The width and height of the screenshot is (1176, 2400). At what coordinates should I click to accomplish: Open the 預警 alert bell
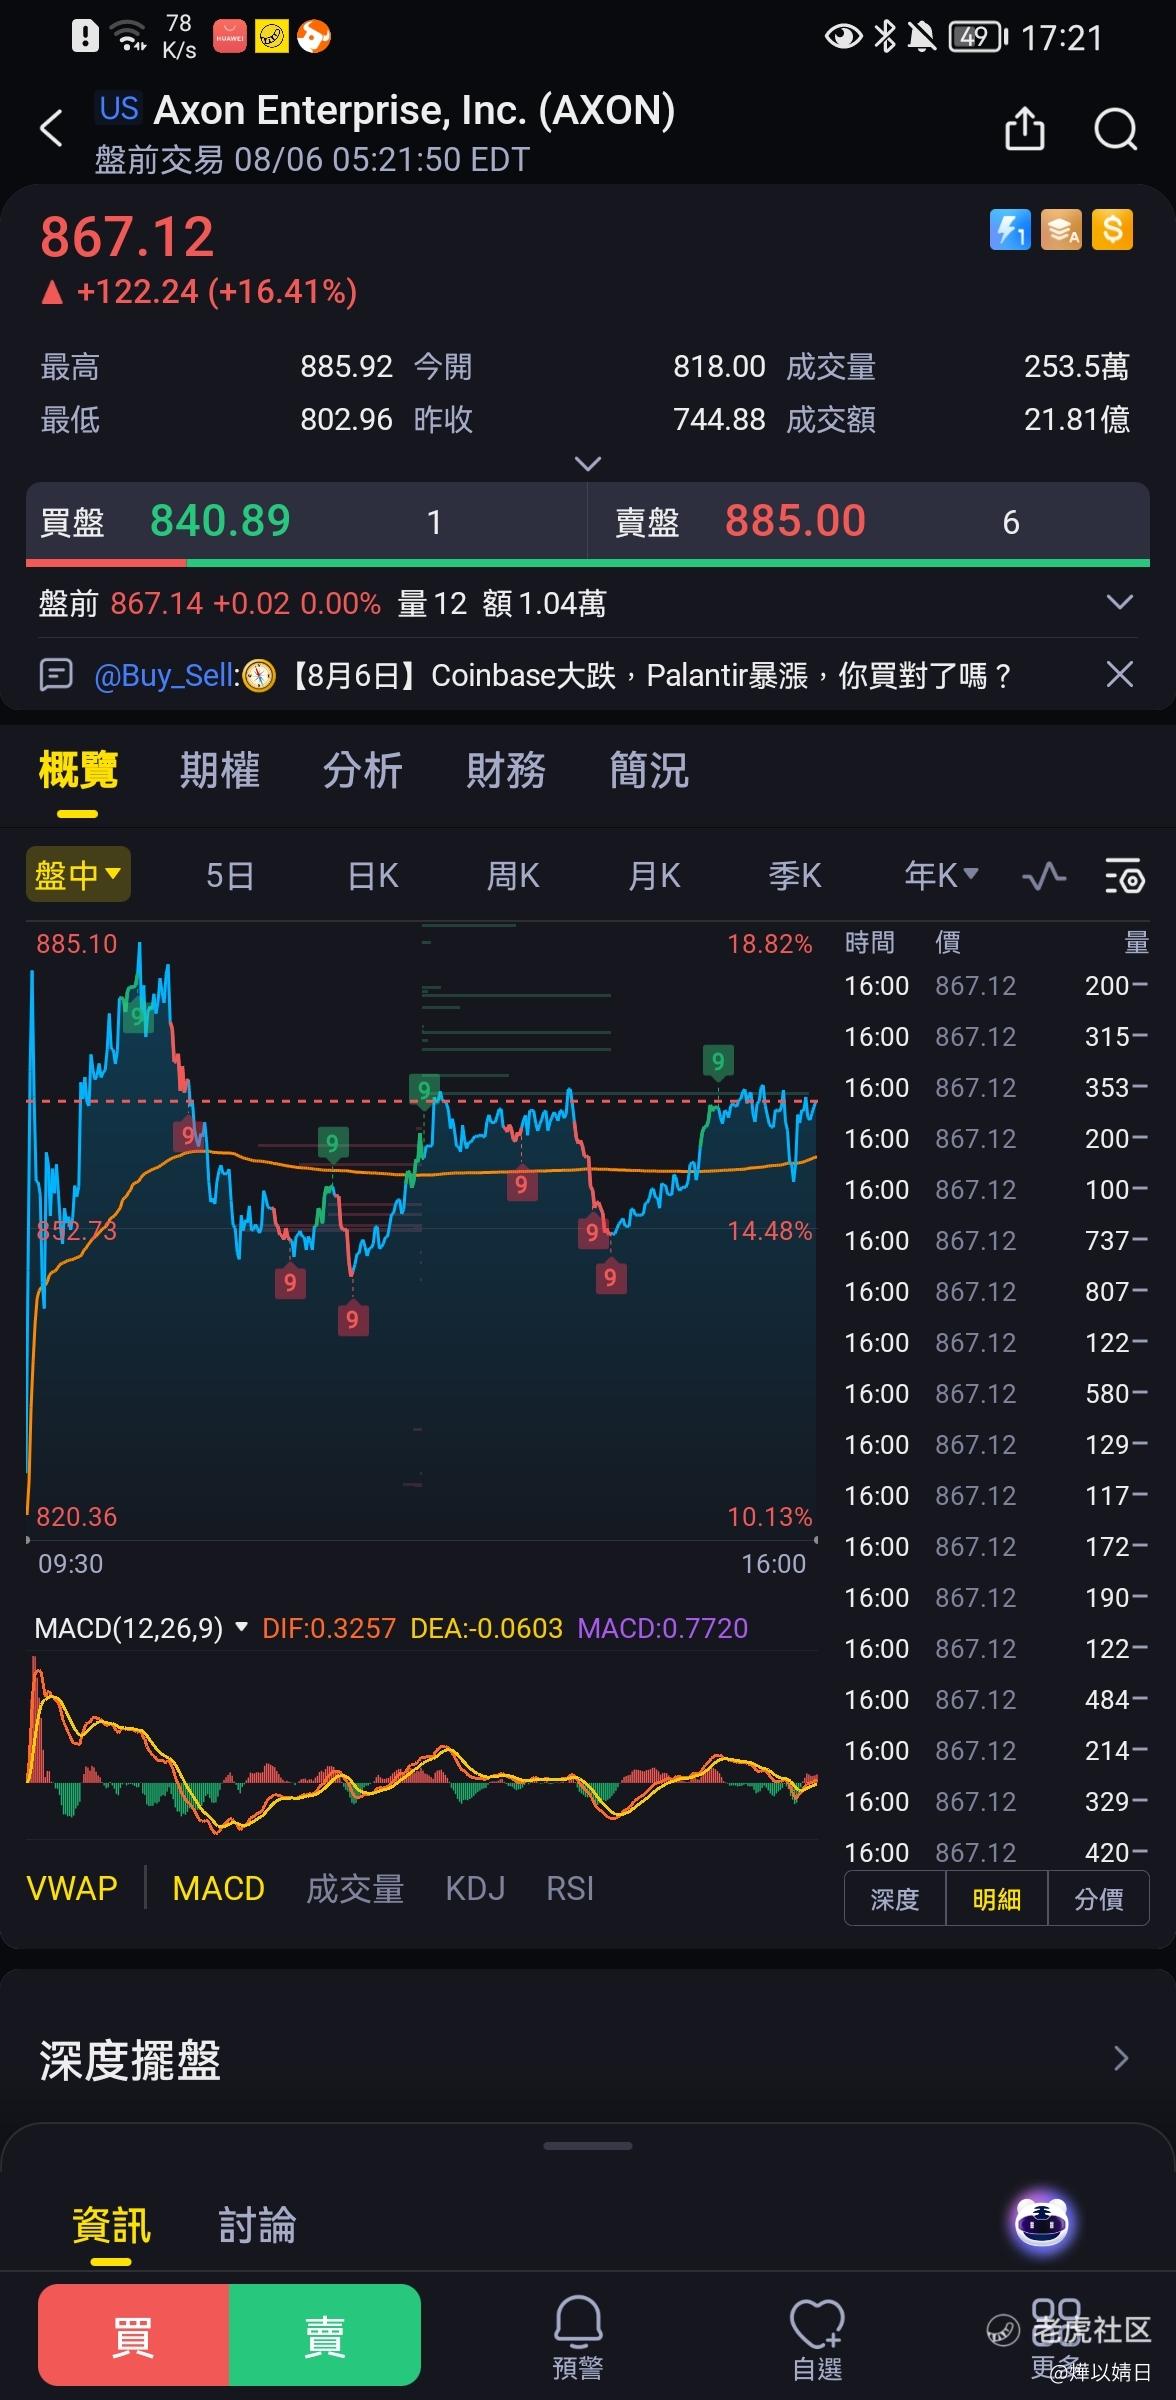click(x=578, y=2338)
